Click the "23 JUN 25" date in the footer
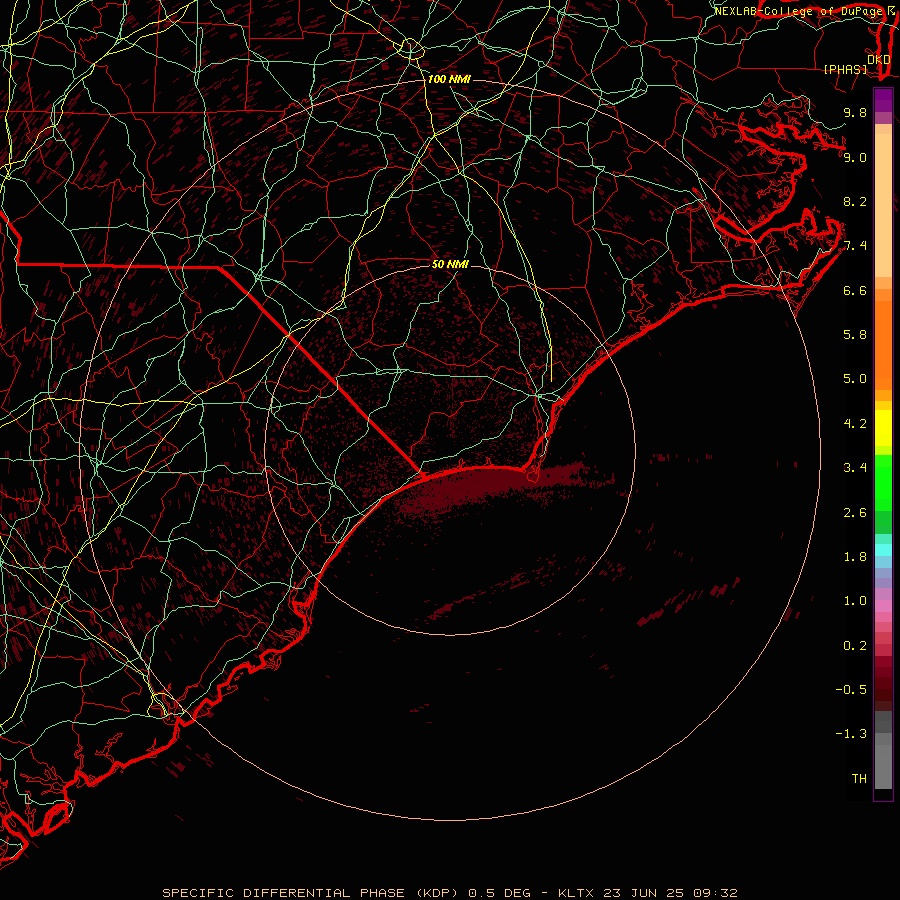 pyautogui.click(x=644, y=893)
